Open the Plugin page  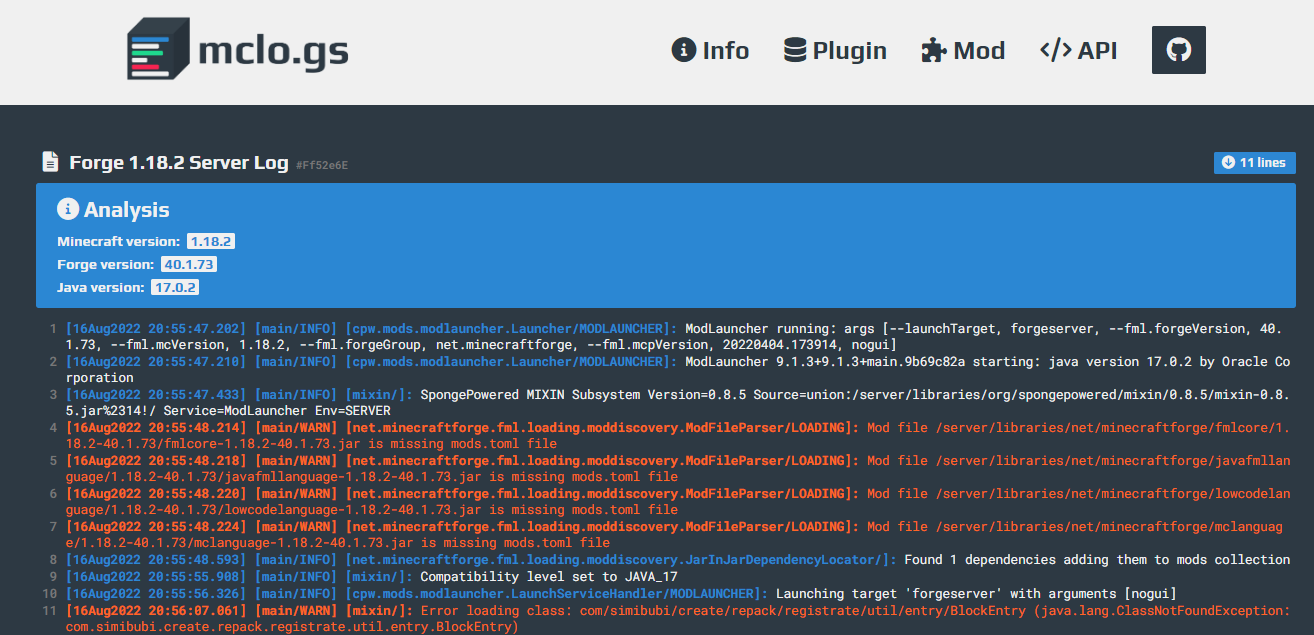(835, 50)
